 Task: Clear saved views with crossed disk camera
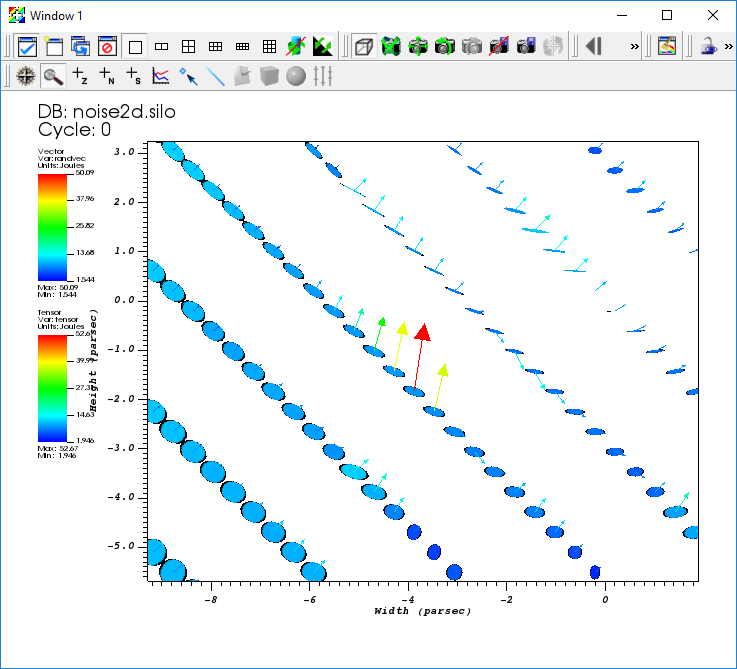499,47
